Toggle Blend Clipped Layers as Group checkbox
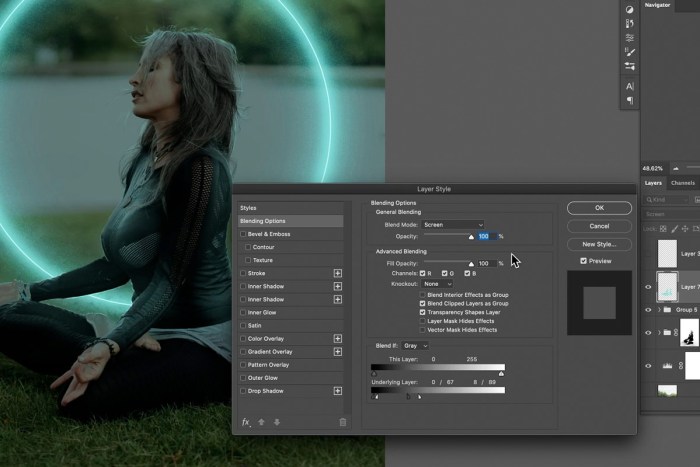The image size is (700, 467). (x=422, y=304)
